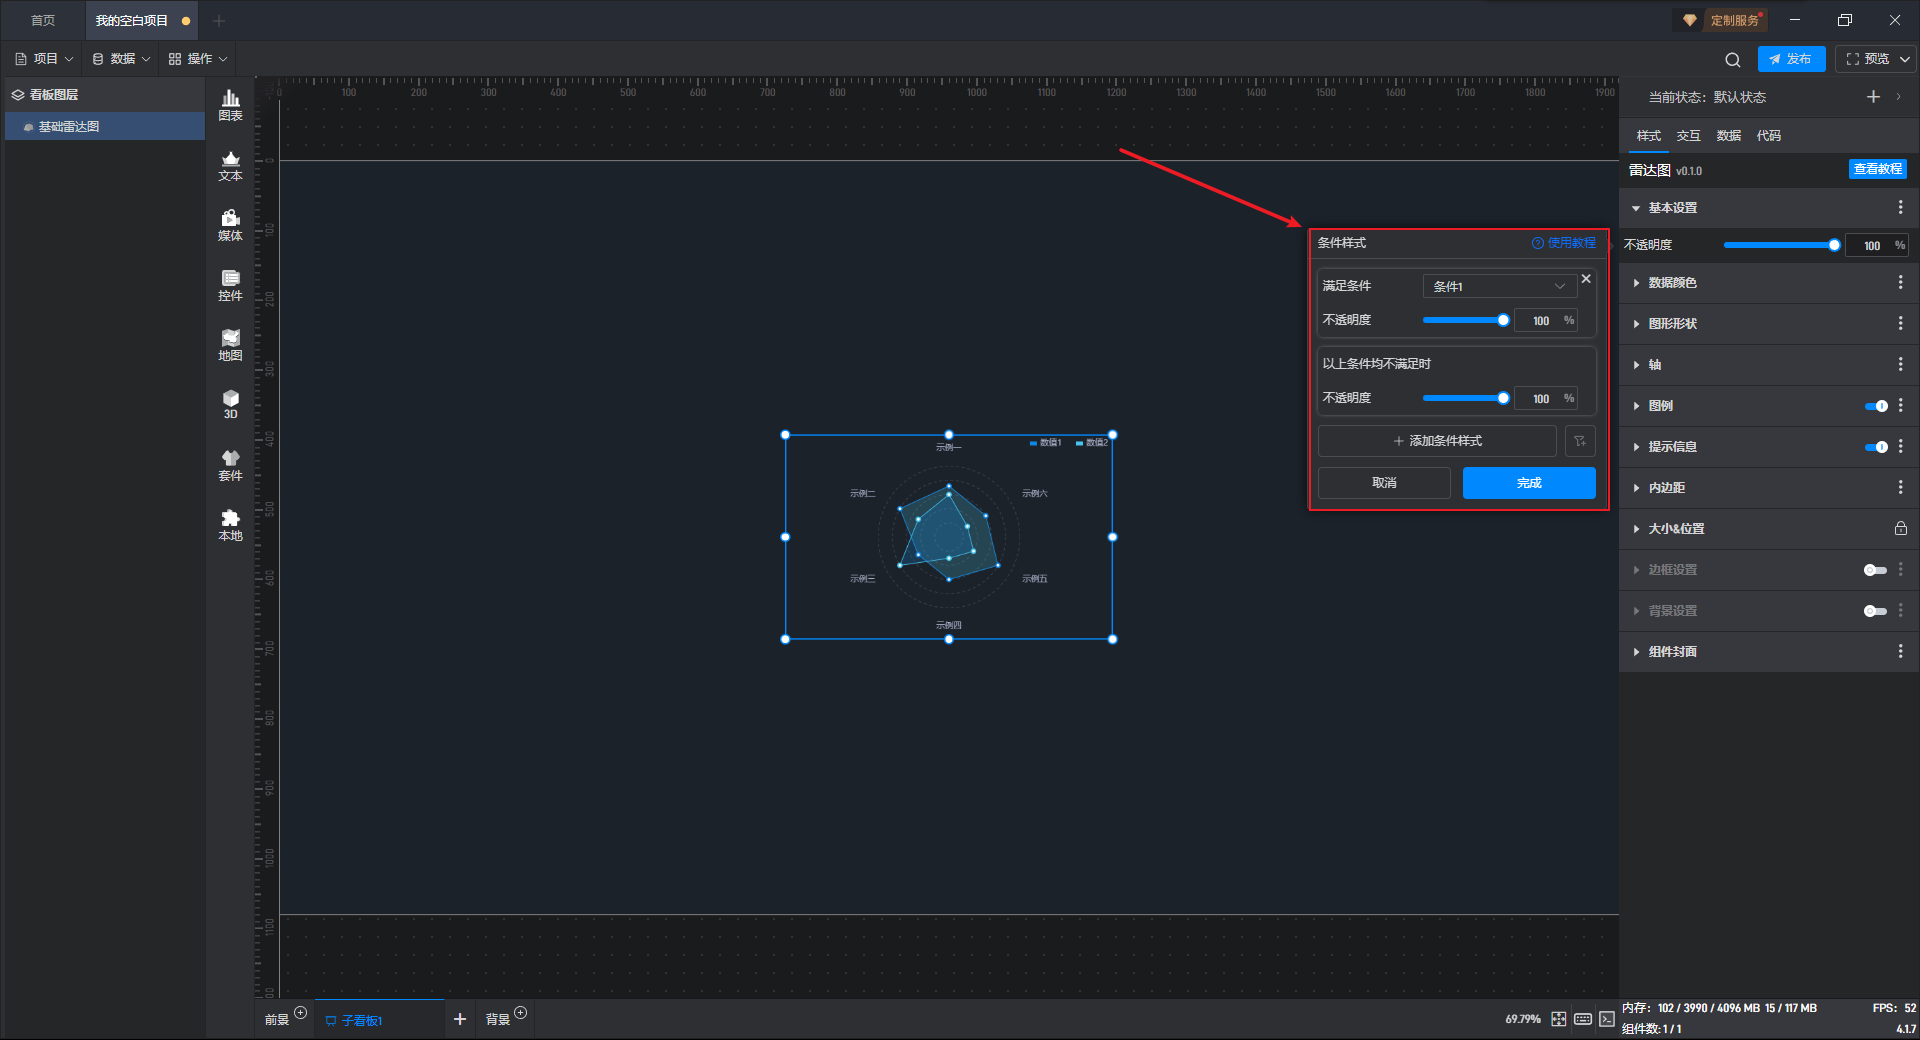The height and width of the screenshot is (1040, 1920).
Task: Click the 添加条件样式 button
Action: [x=1437, y=441]
